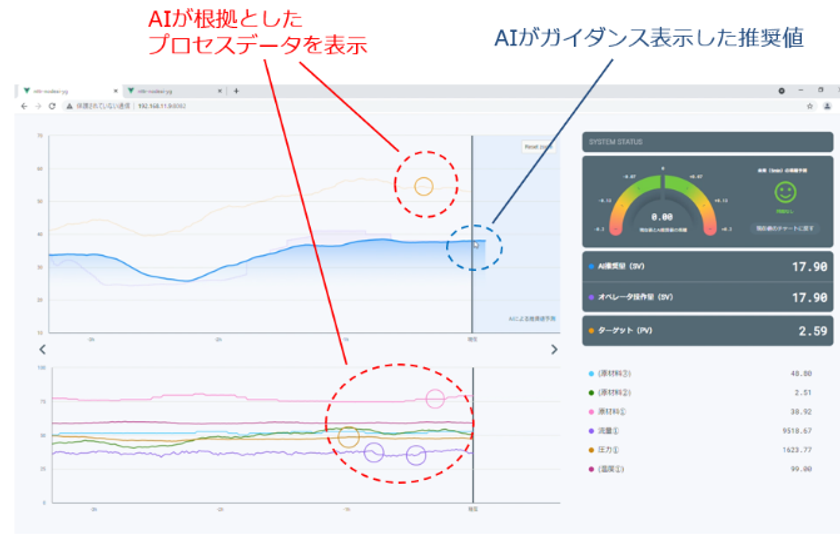Click the orange dot beside ターゲット (PV)
Screen dimensions: 840x537
coord(591,331)
